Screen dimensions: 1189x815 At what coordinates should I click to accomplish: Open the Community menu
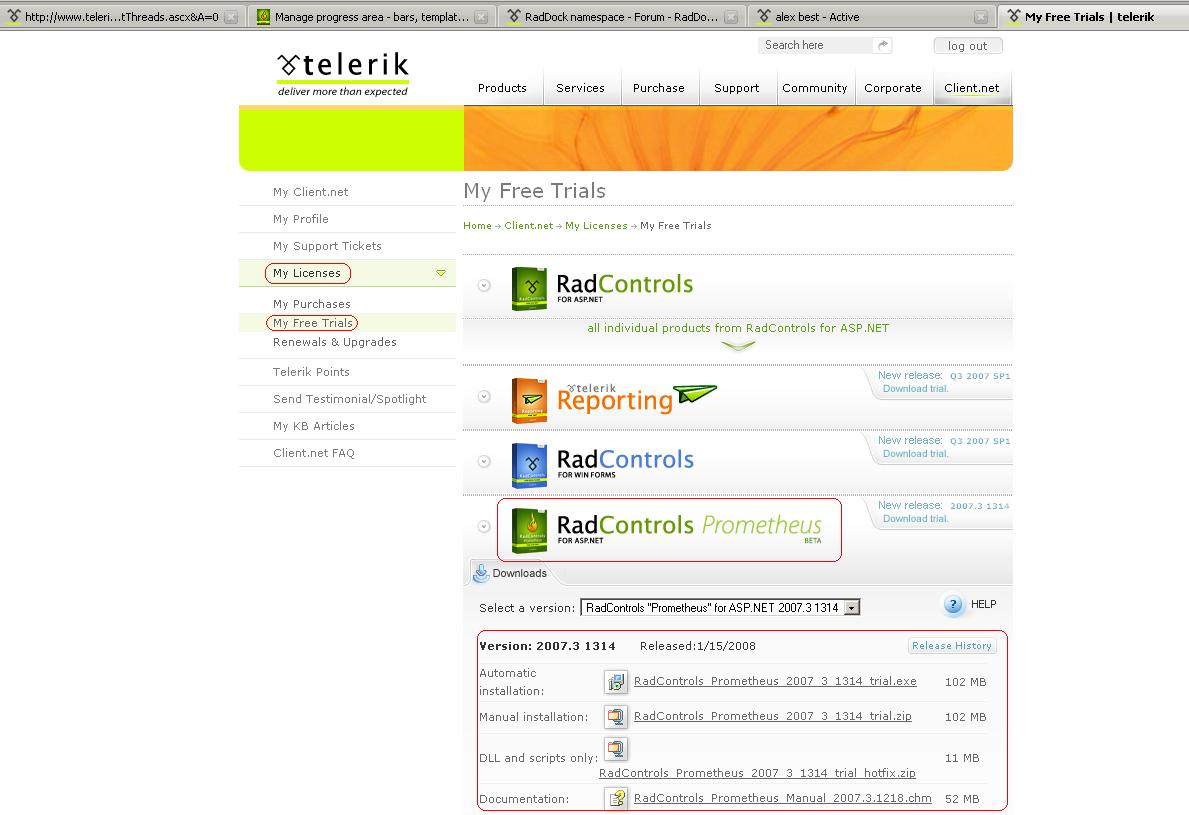pyautogui.click(x=814, y=88)
